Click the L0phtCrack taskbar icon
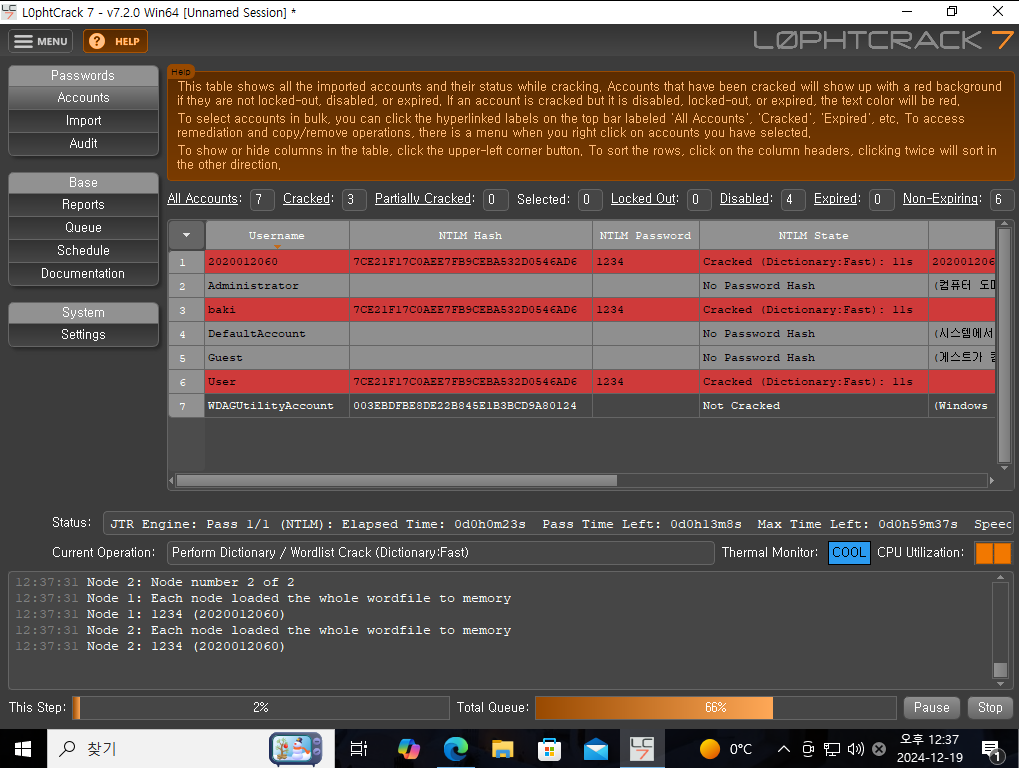Viewport: 1019px width, 768px height. click(x=642, y=749)
